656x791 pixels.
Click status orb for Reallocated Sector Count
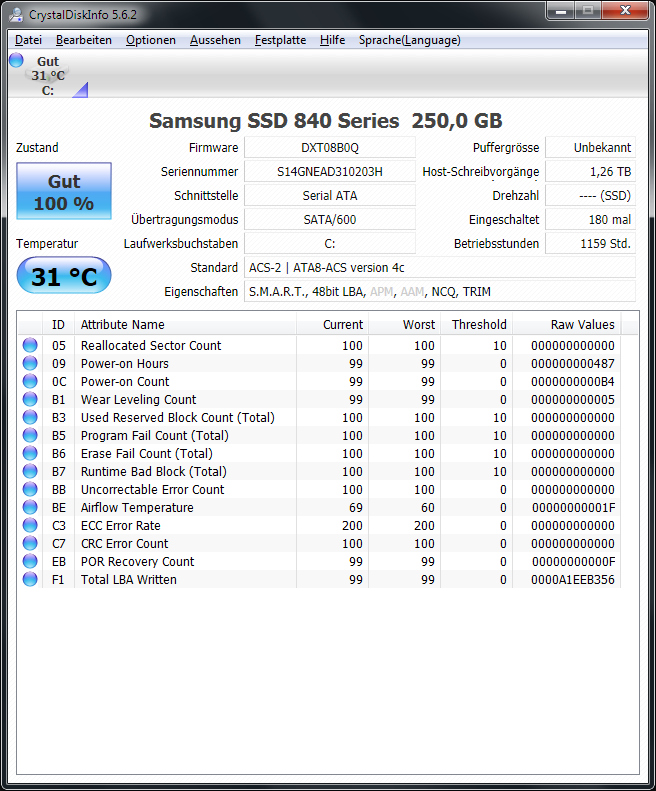30,345
